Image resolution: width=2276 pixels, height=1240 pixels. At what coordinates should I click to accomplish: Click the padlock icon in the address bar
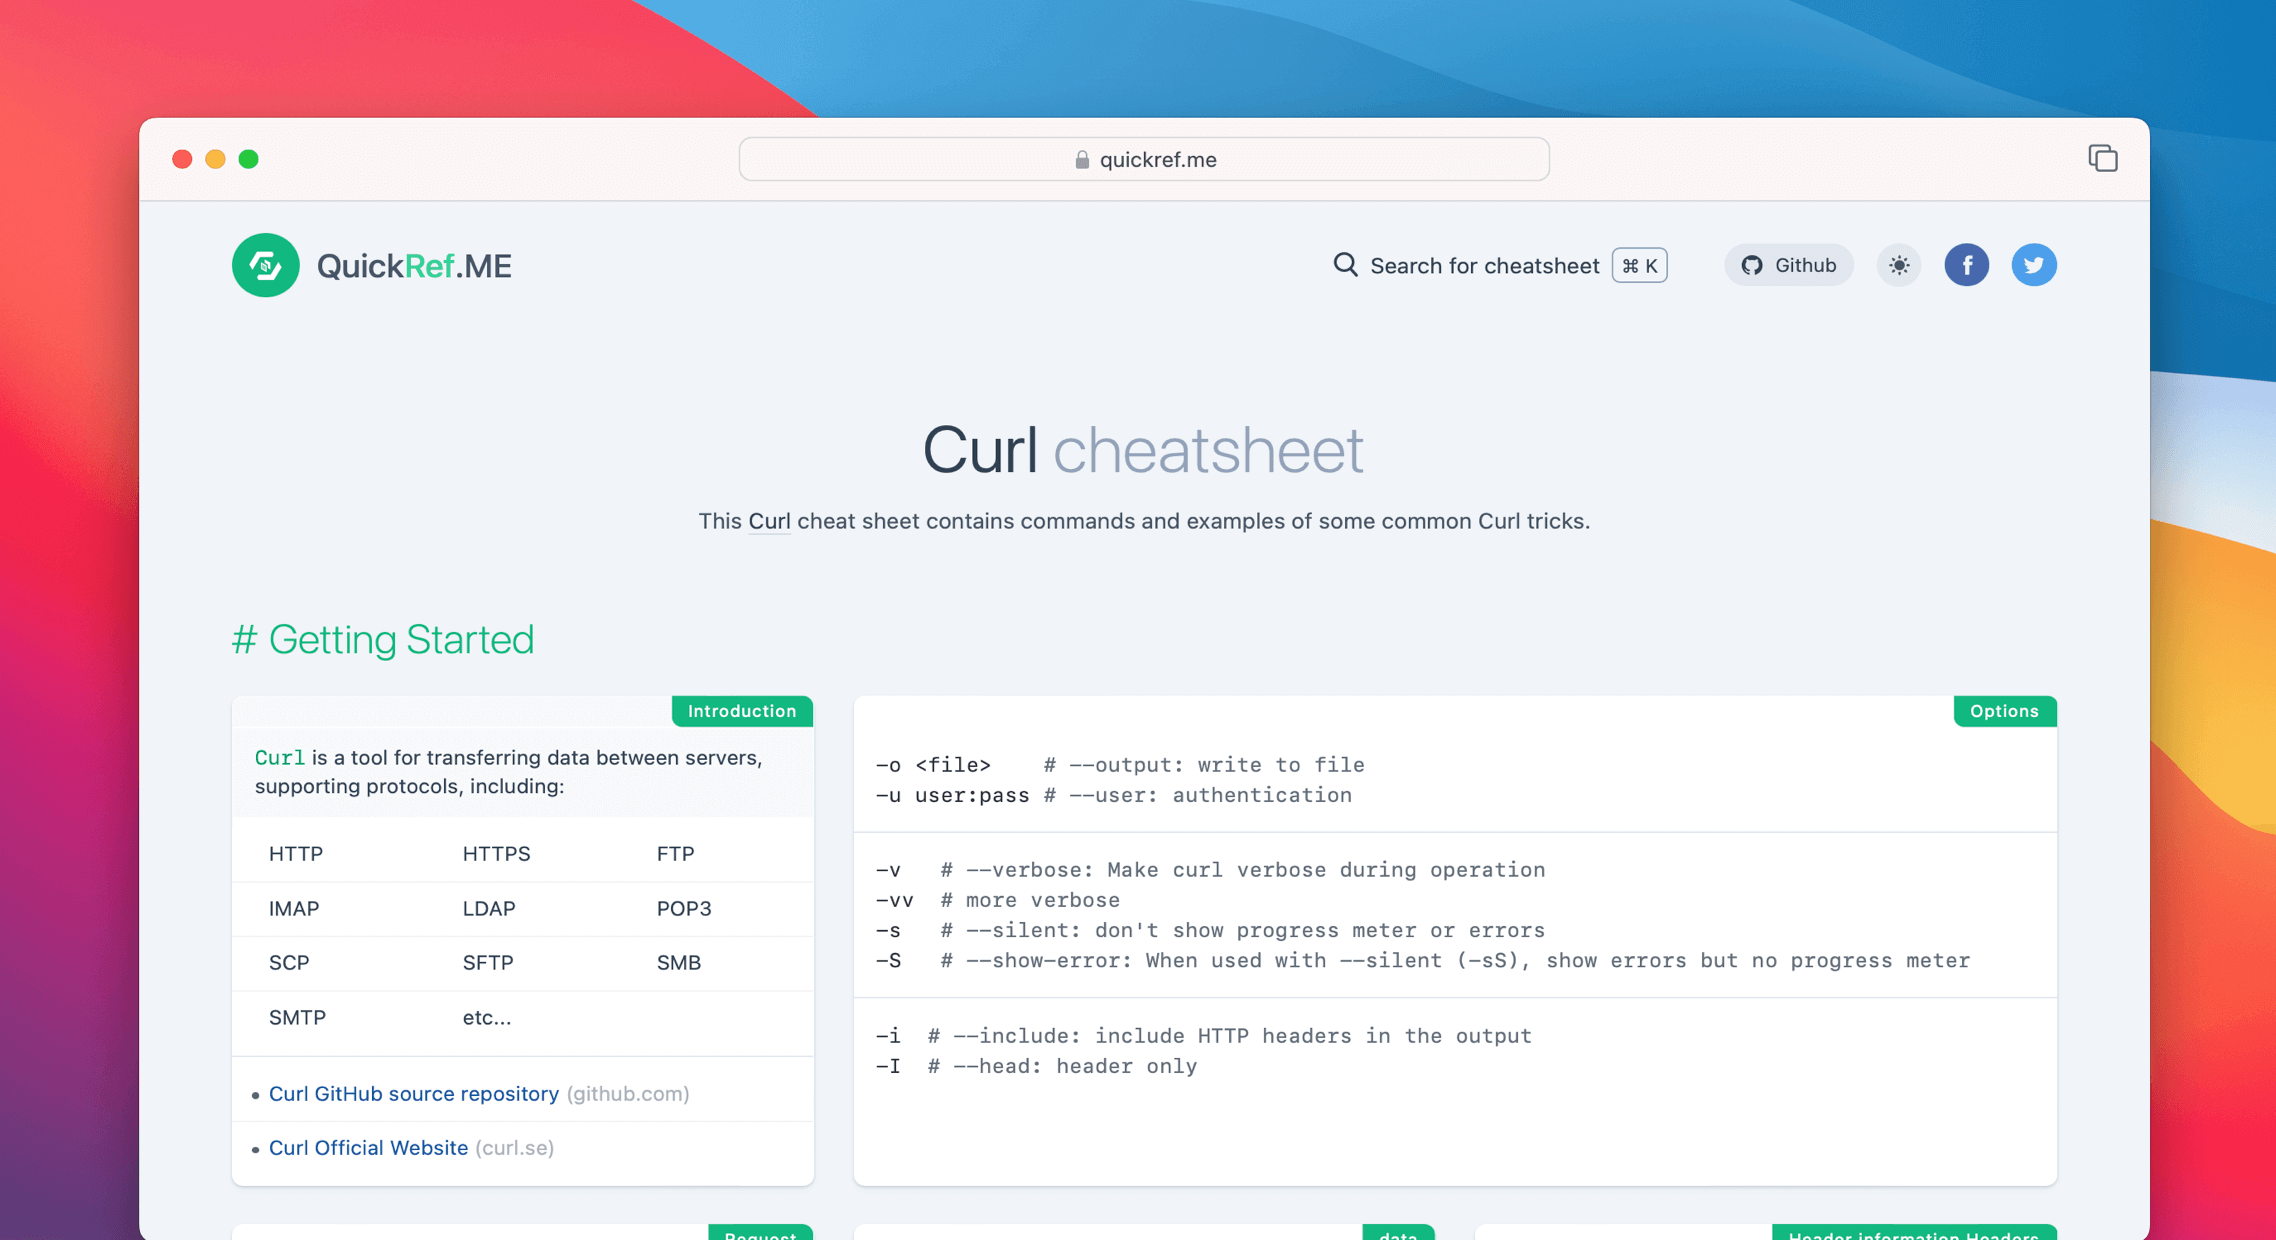[1081, 159]
